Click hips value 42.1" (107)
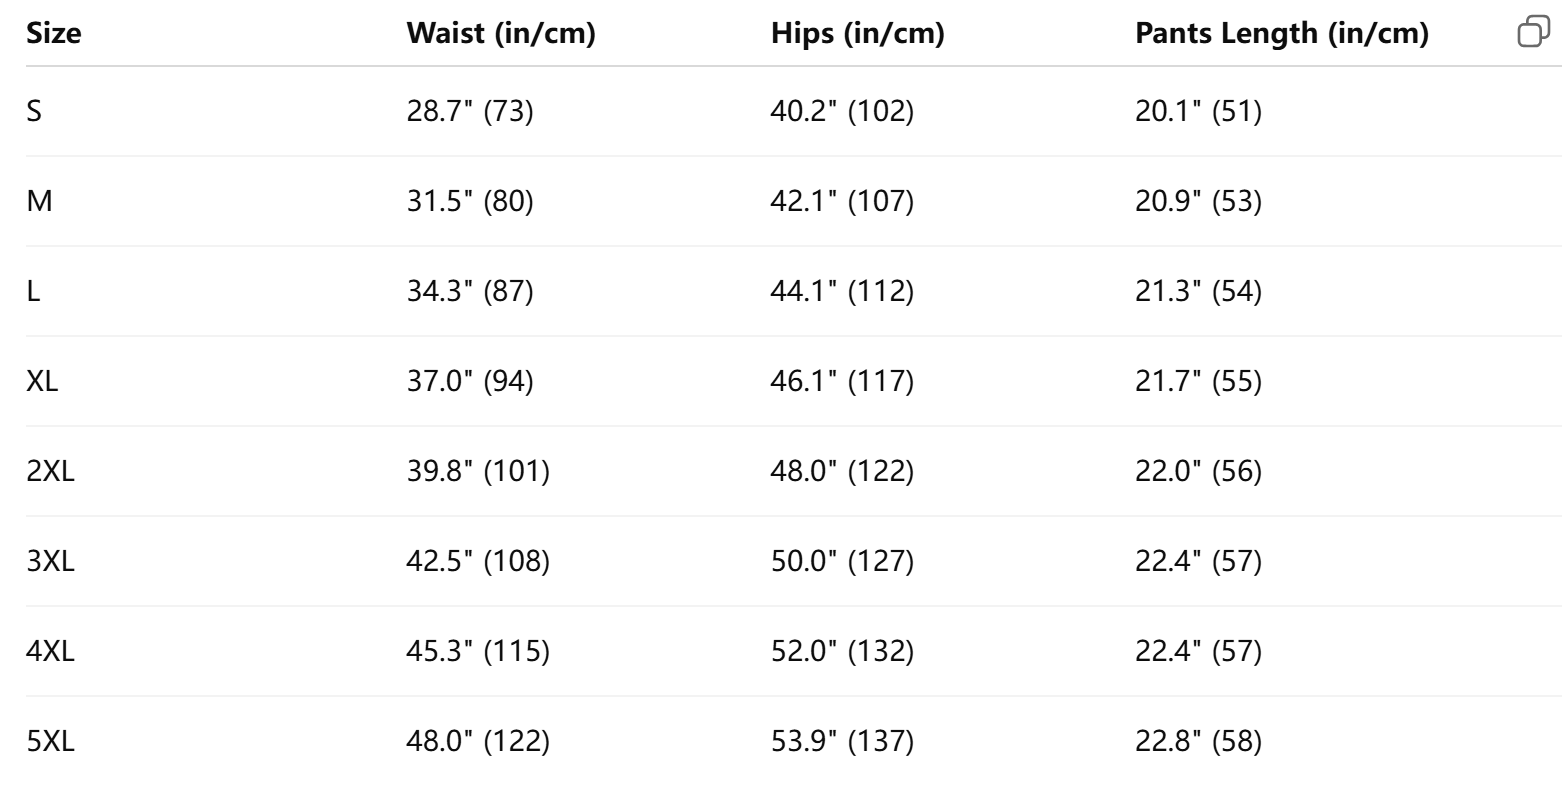Image resolution: width=1563 pixels, height=793 pixels. pos(842,201)
